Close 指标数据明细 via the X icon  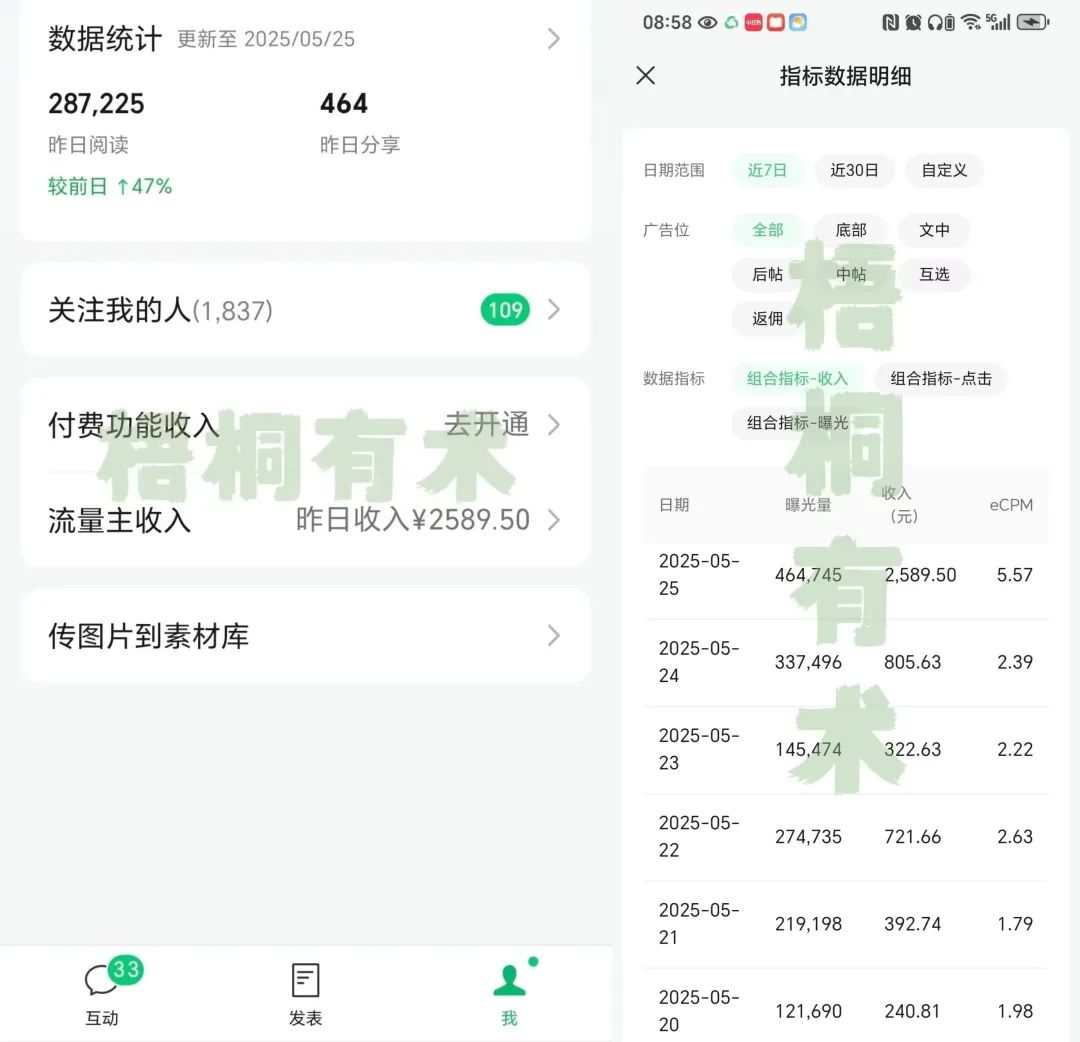coord(645,76)
